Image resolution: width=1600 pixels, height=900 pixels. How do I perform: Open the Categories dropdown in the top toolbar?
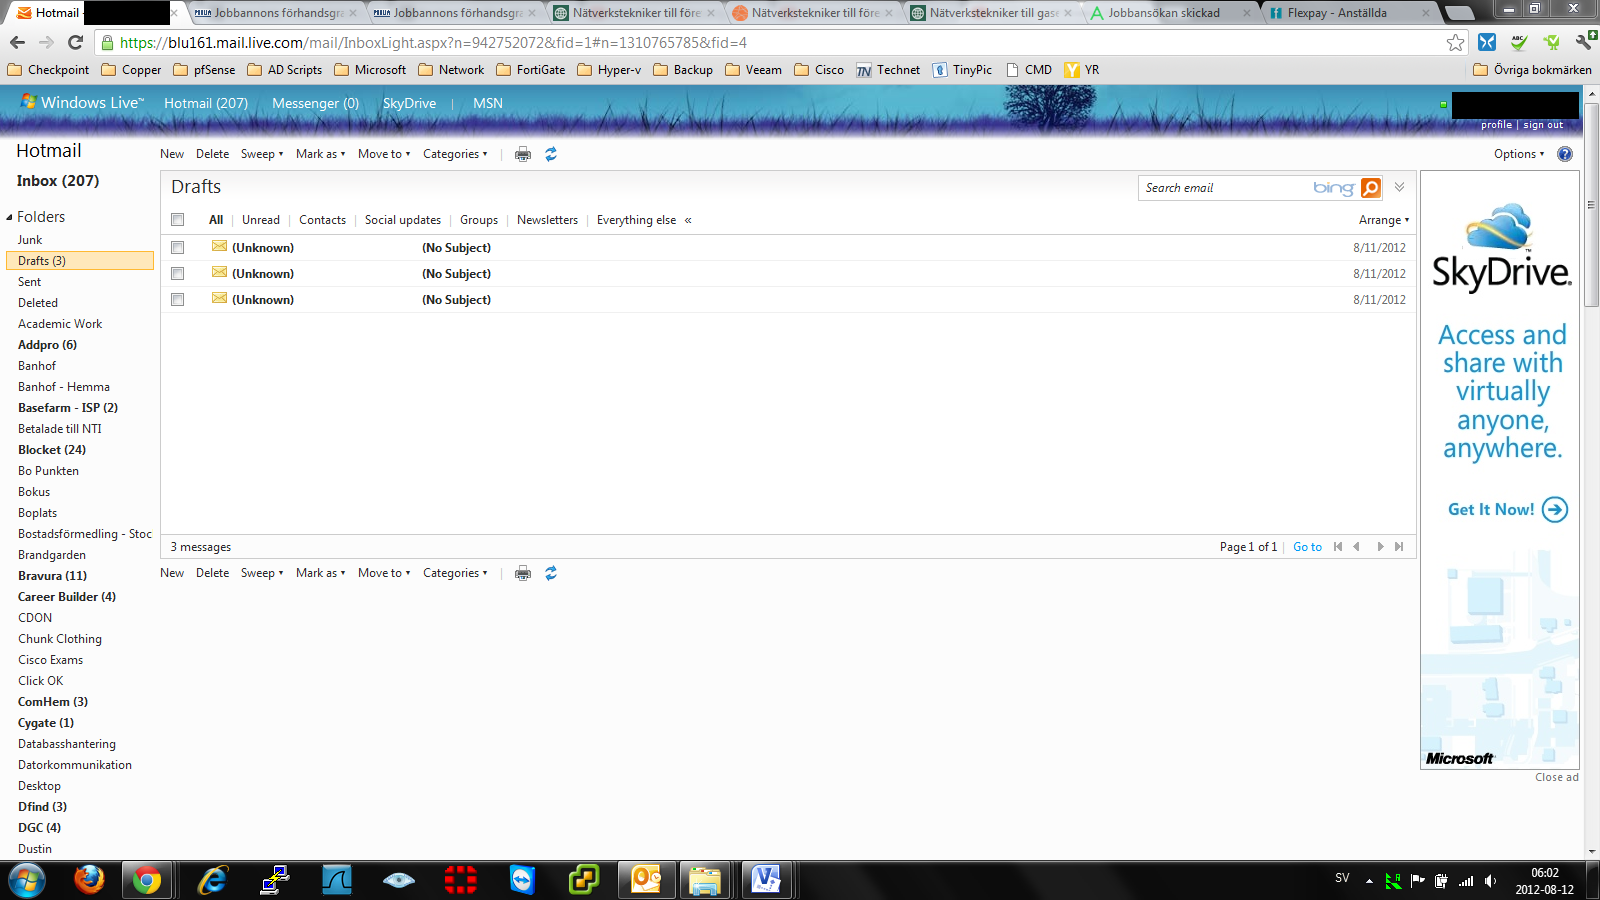click(456, 154)
